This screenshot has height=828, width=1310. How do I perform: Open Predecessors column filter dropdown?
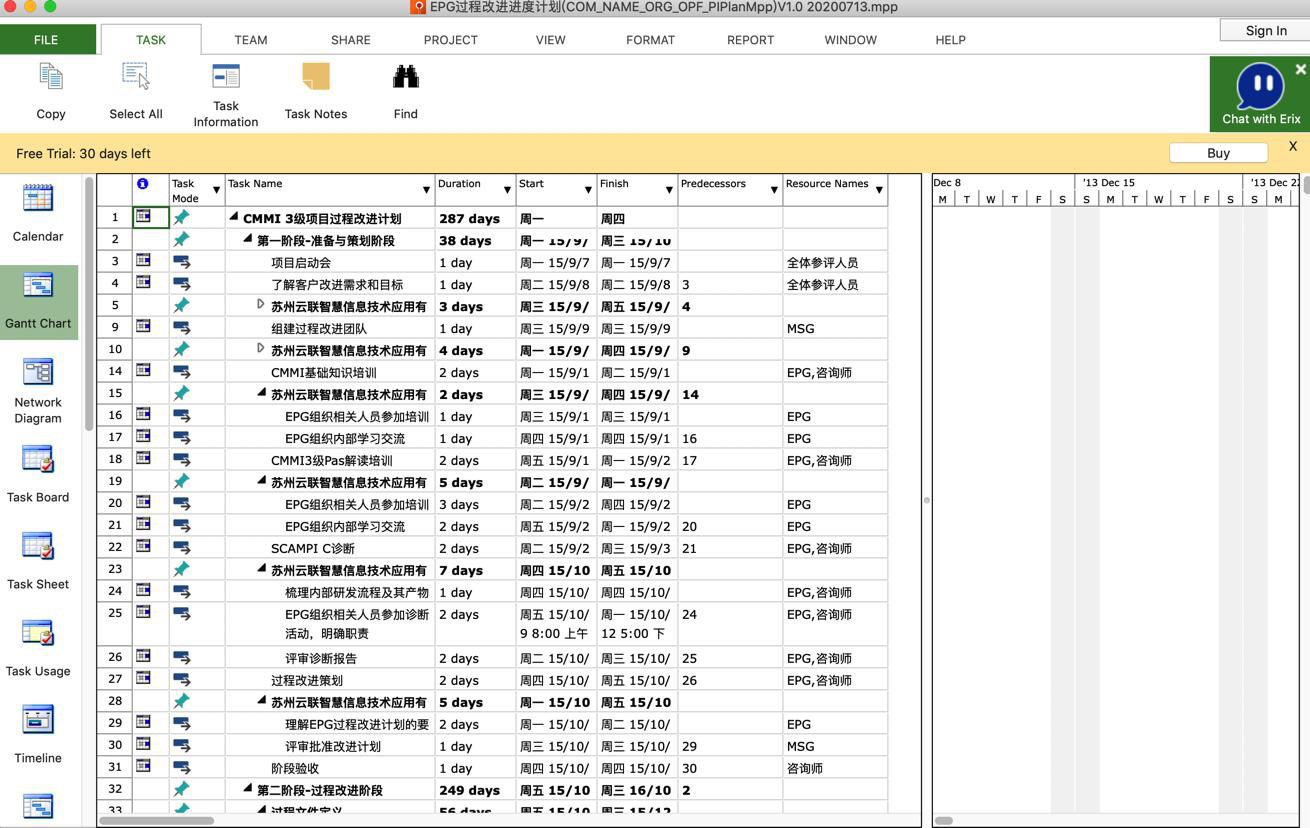pyautogui.click(x=774, y=190)
